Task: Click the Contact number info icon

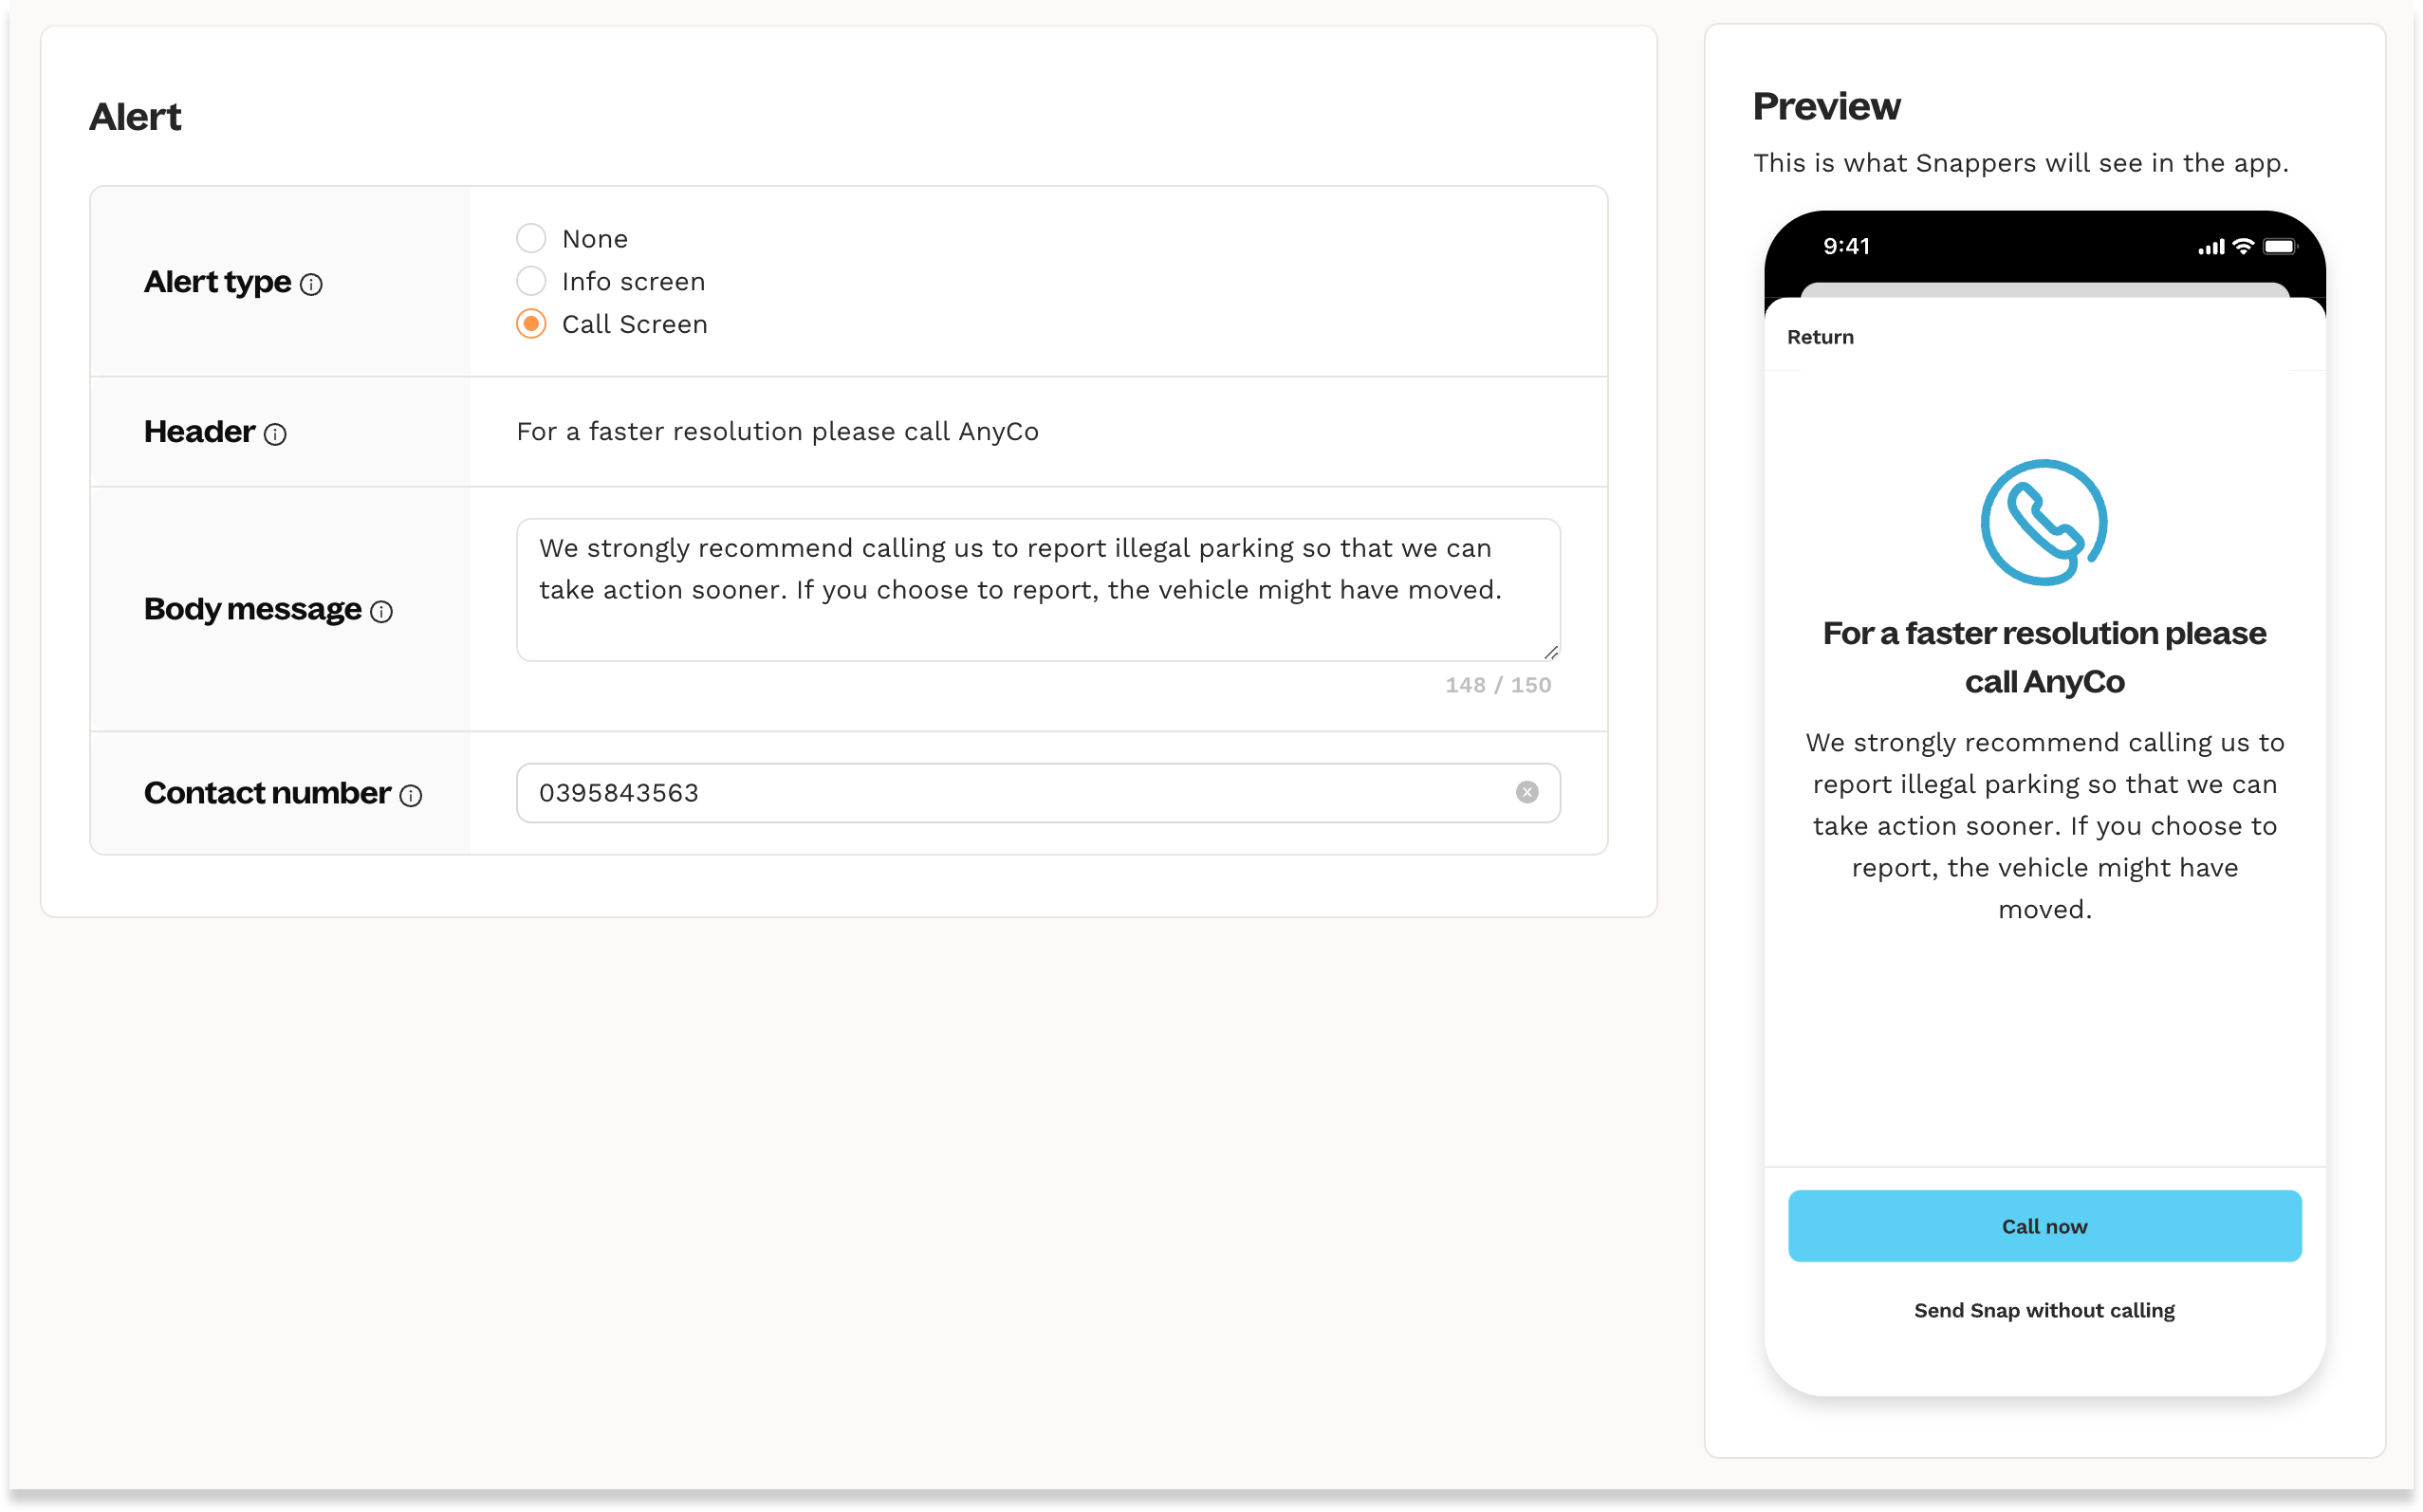Action: 411,796
